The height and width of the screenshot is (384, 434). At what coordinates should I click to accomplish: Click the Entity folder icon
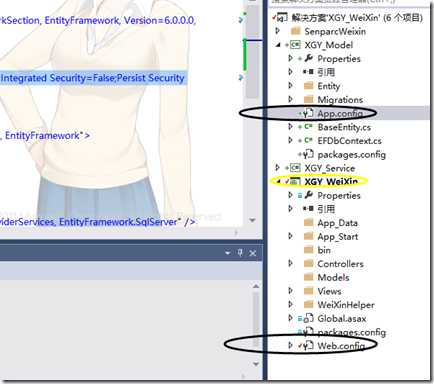(309, 86)
